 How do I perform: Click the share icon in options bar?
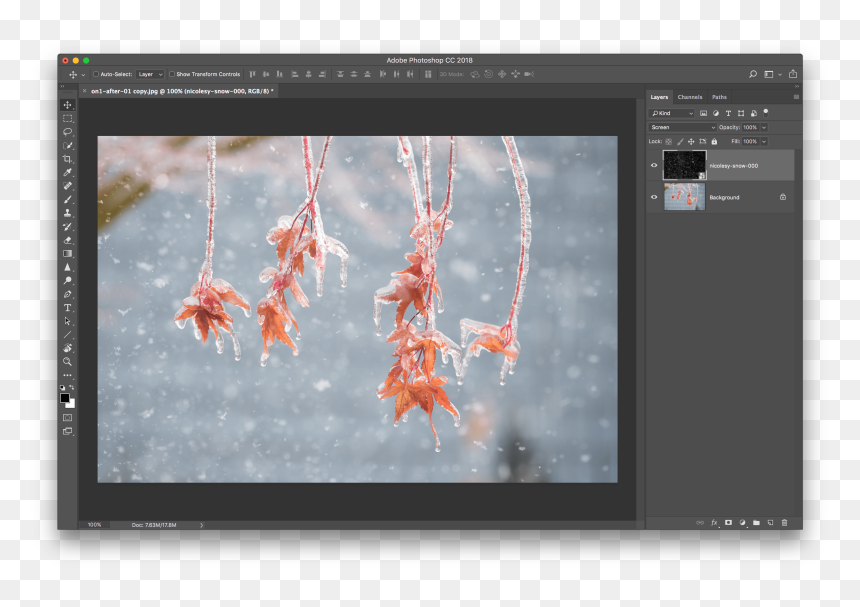pyautogui.click(x=793, y=74)
